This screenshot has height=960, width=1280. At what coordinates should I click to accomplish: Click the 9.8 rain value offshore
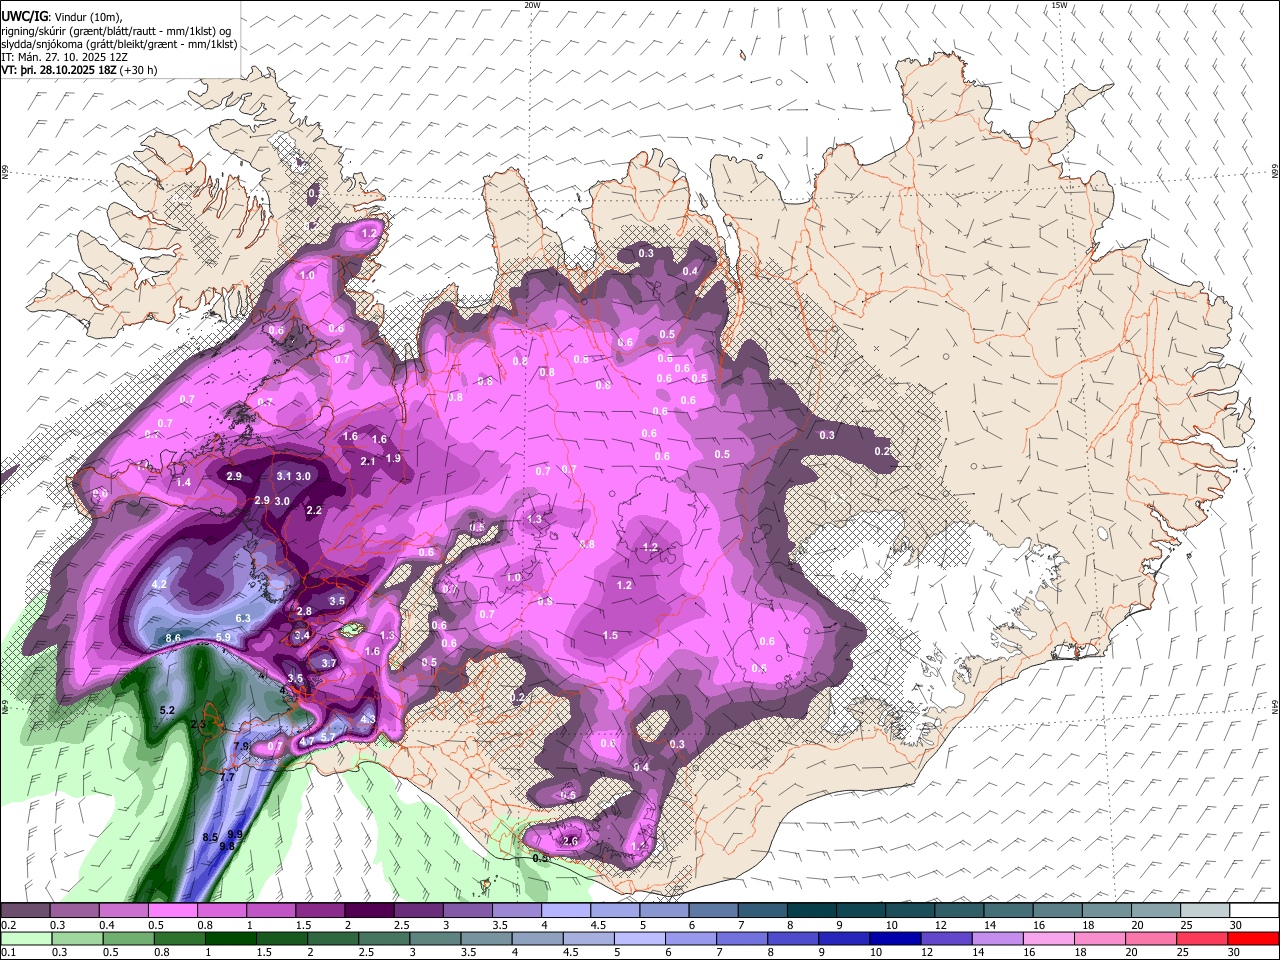tap(227, 846)
